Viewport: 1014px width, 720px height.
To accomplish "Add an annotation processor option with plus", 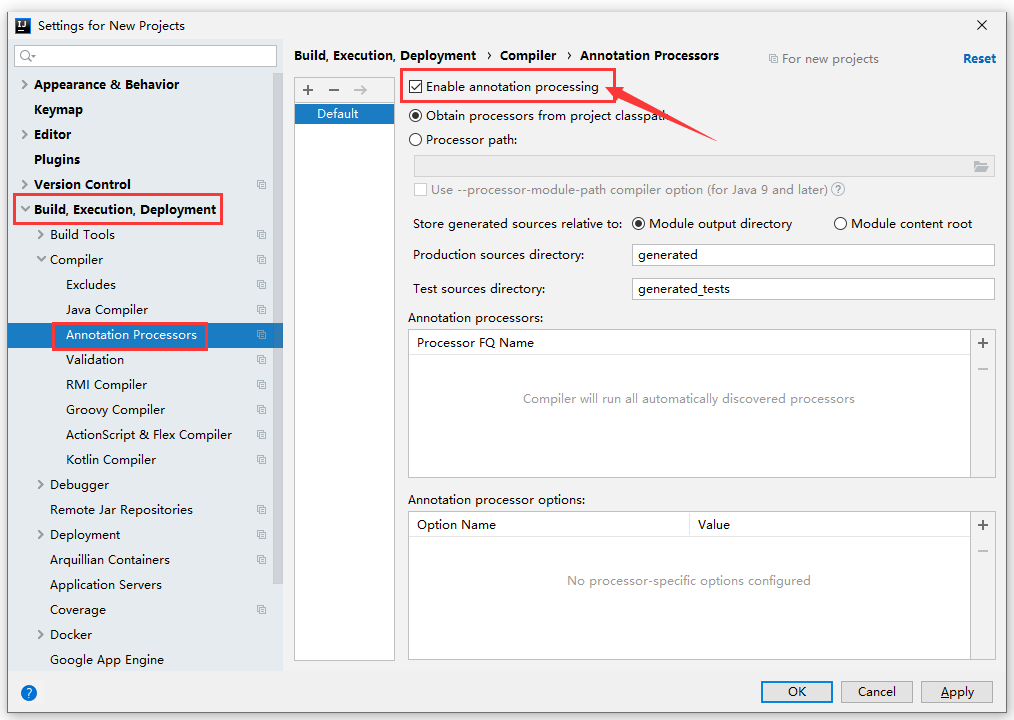I will pyautogui.click(x=982, y=525).
